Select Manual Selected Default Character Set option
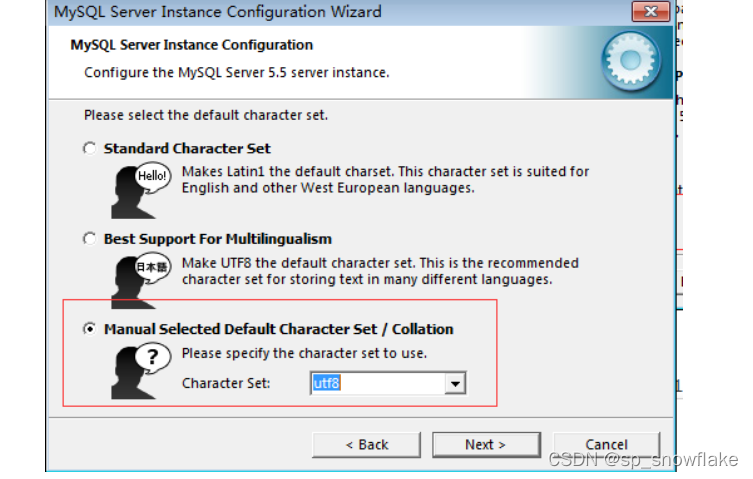This screenshot has width=753, height=479. coord(90,329)
